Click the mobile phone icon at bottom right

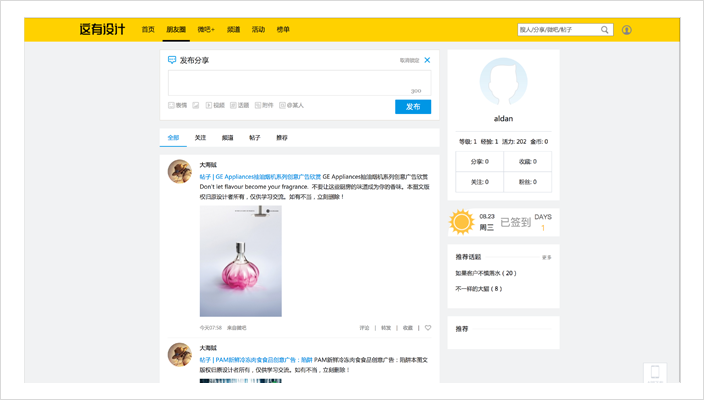(655, 373)
